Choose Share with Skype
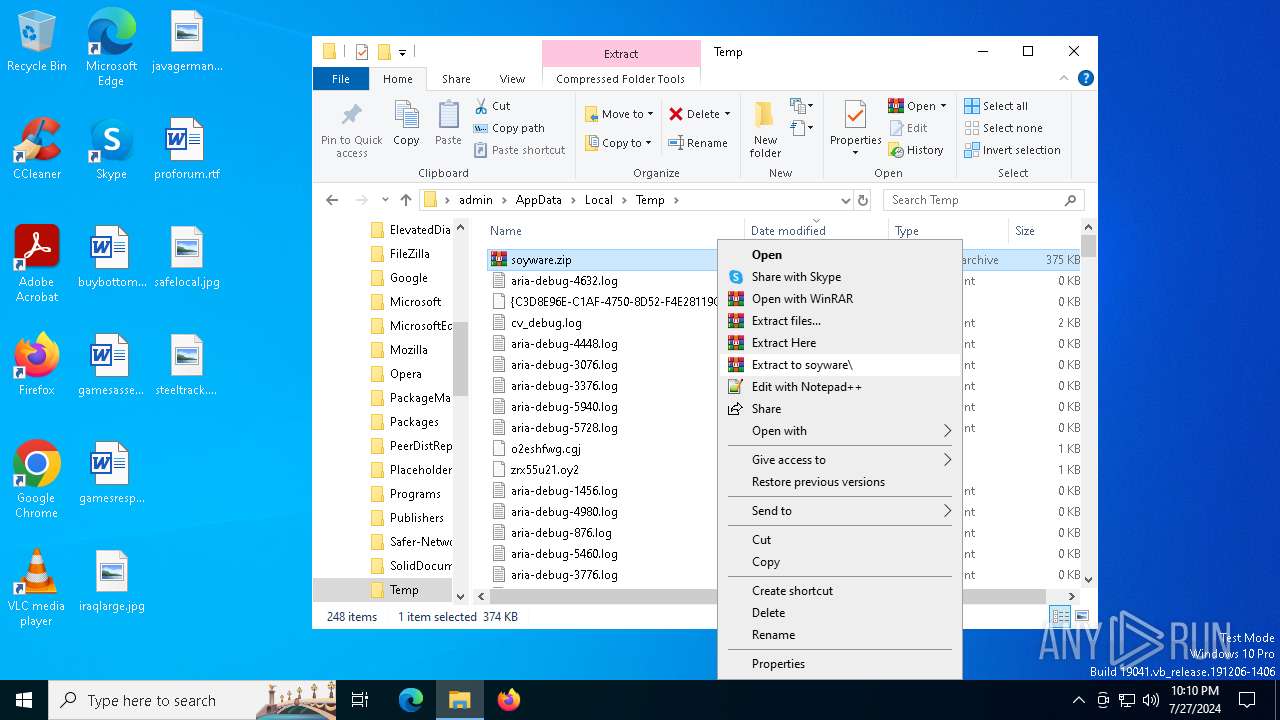This screenshot has width=1280, height=720. pos(840,277)
